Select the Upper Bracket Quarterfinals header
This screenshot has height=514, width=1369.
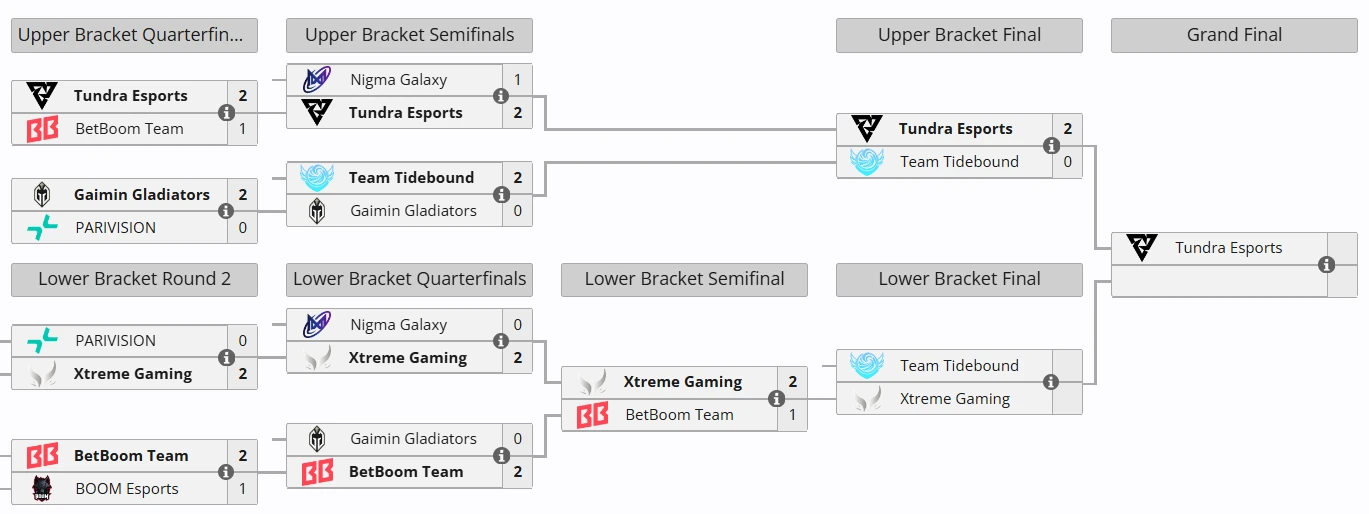click(134, 35)
